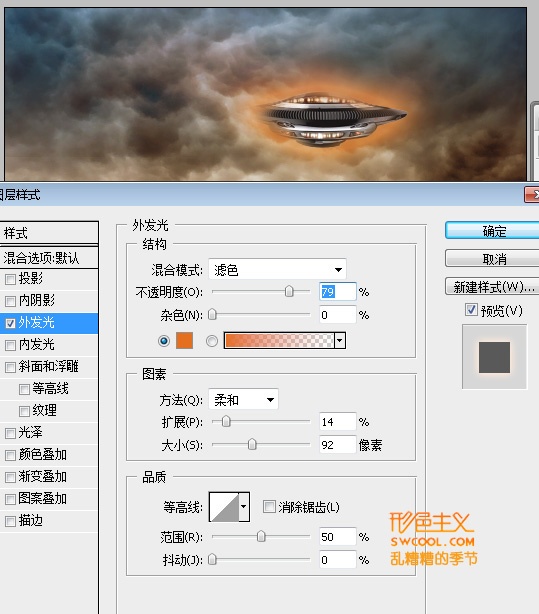Click the 扩展 spread value field showing 14
The width and height of the screenshot is (539, 614).
point(338,422)
